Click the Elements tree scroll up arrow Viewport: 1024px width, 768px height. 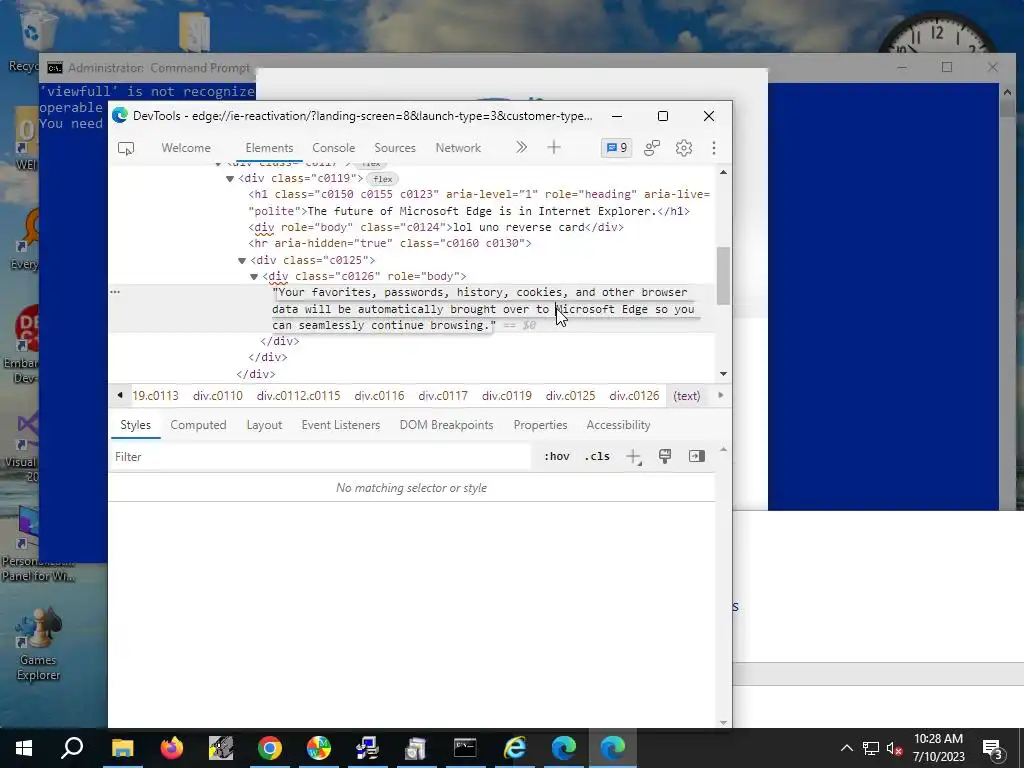coord(724,172)
